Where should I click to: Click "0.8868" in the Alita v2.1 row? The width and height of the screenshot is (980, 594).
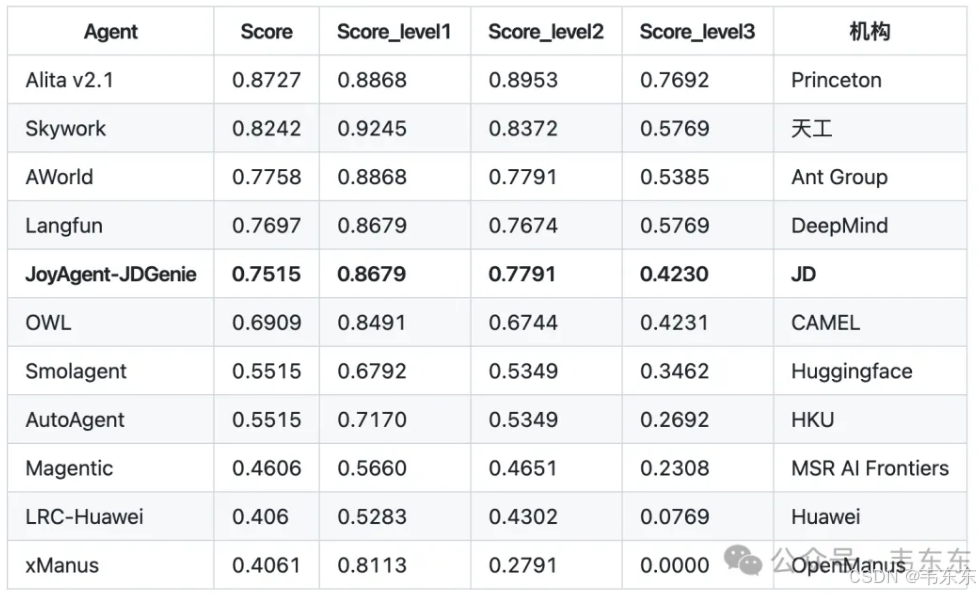372,80
